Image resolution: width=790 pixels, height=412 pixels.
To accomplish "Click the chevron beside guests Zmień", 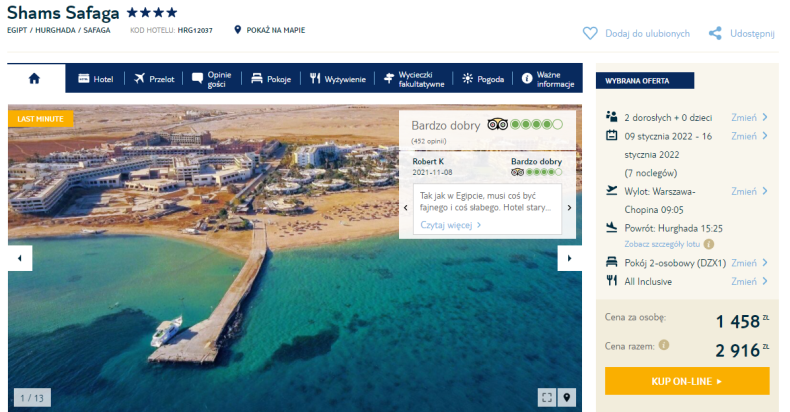I will point(765,117).
